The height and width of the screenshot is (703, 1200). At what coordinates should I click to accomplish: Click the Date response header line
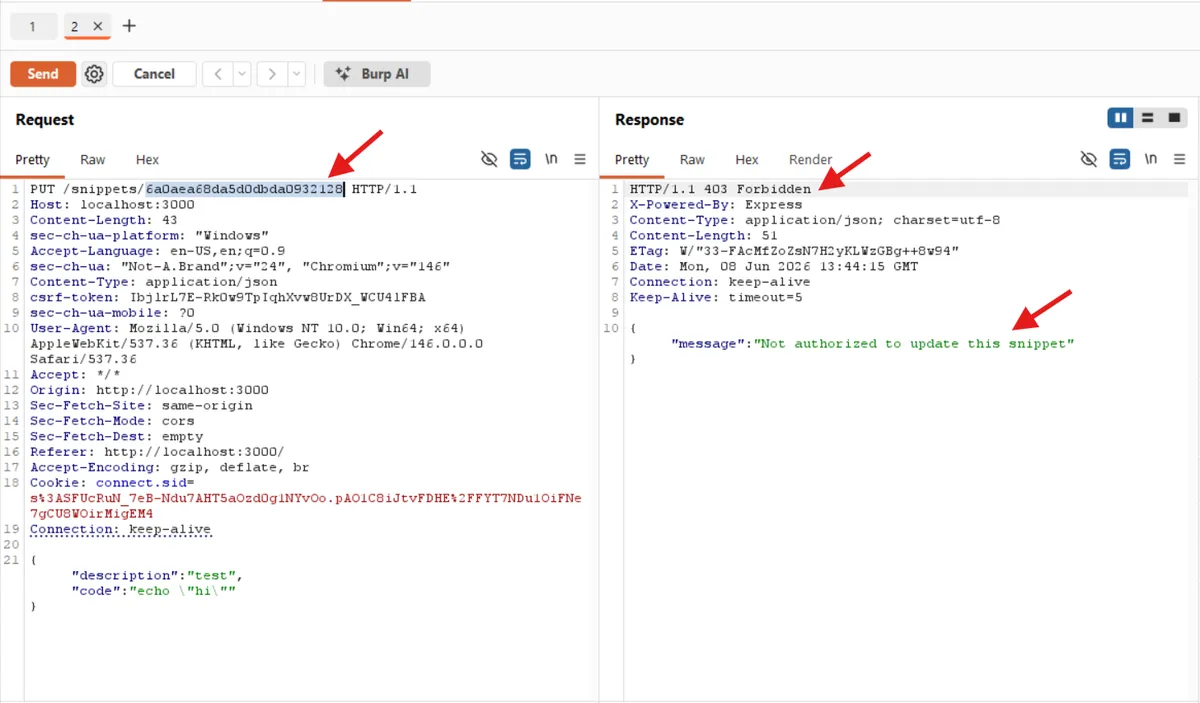click(x=773, y=266)
